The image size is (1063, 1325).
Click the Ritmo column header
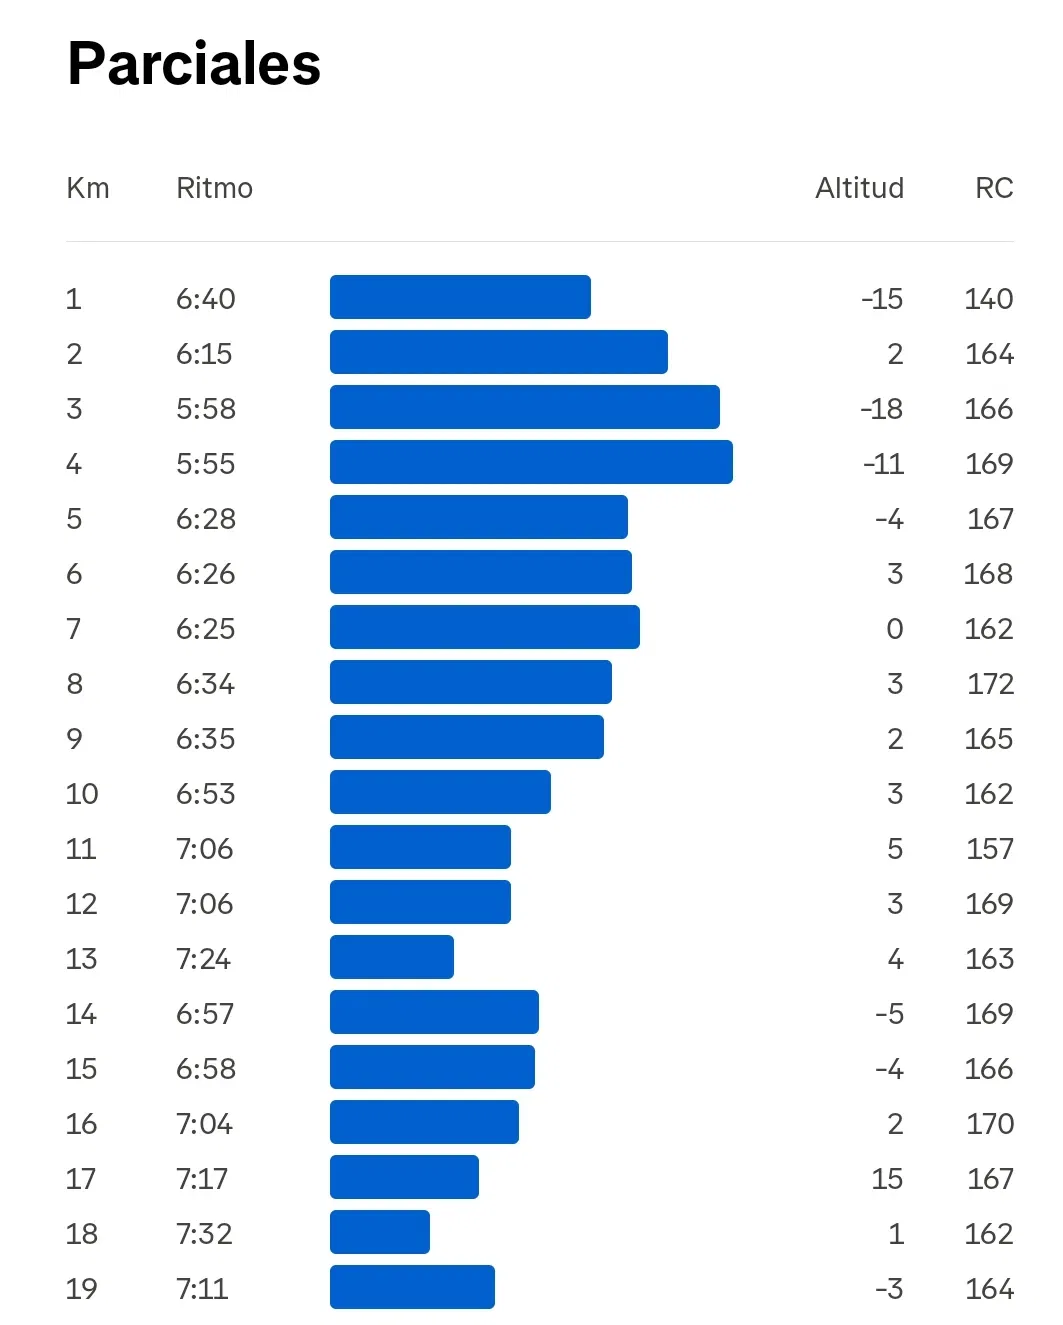click(x=214, y=188)
